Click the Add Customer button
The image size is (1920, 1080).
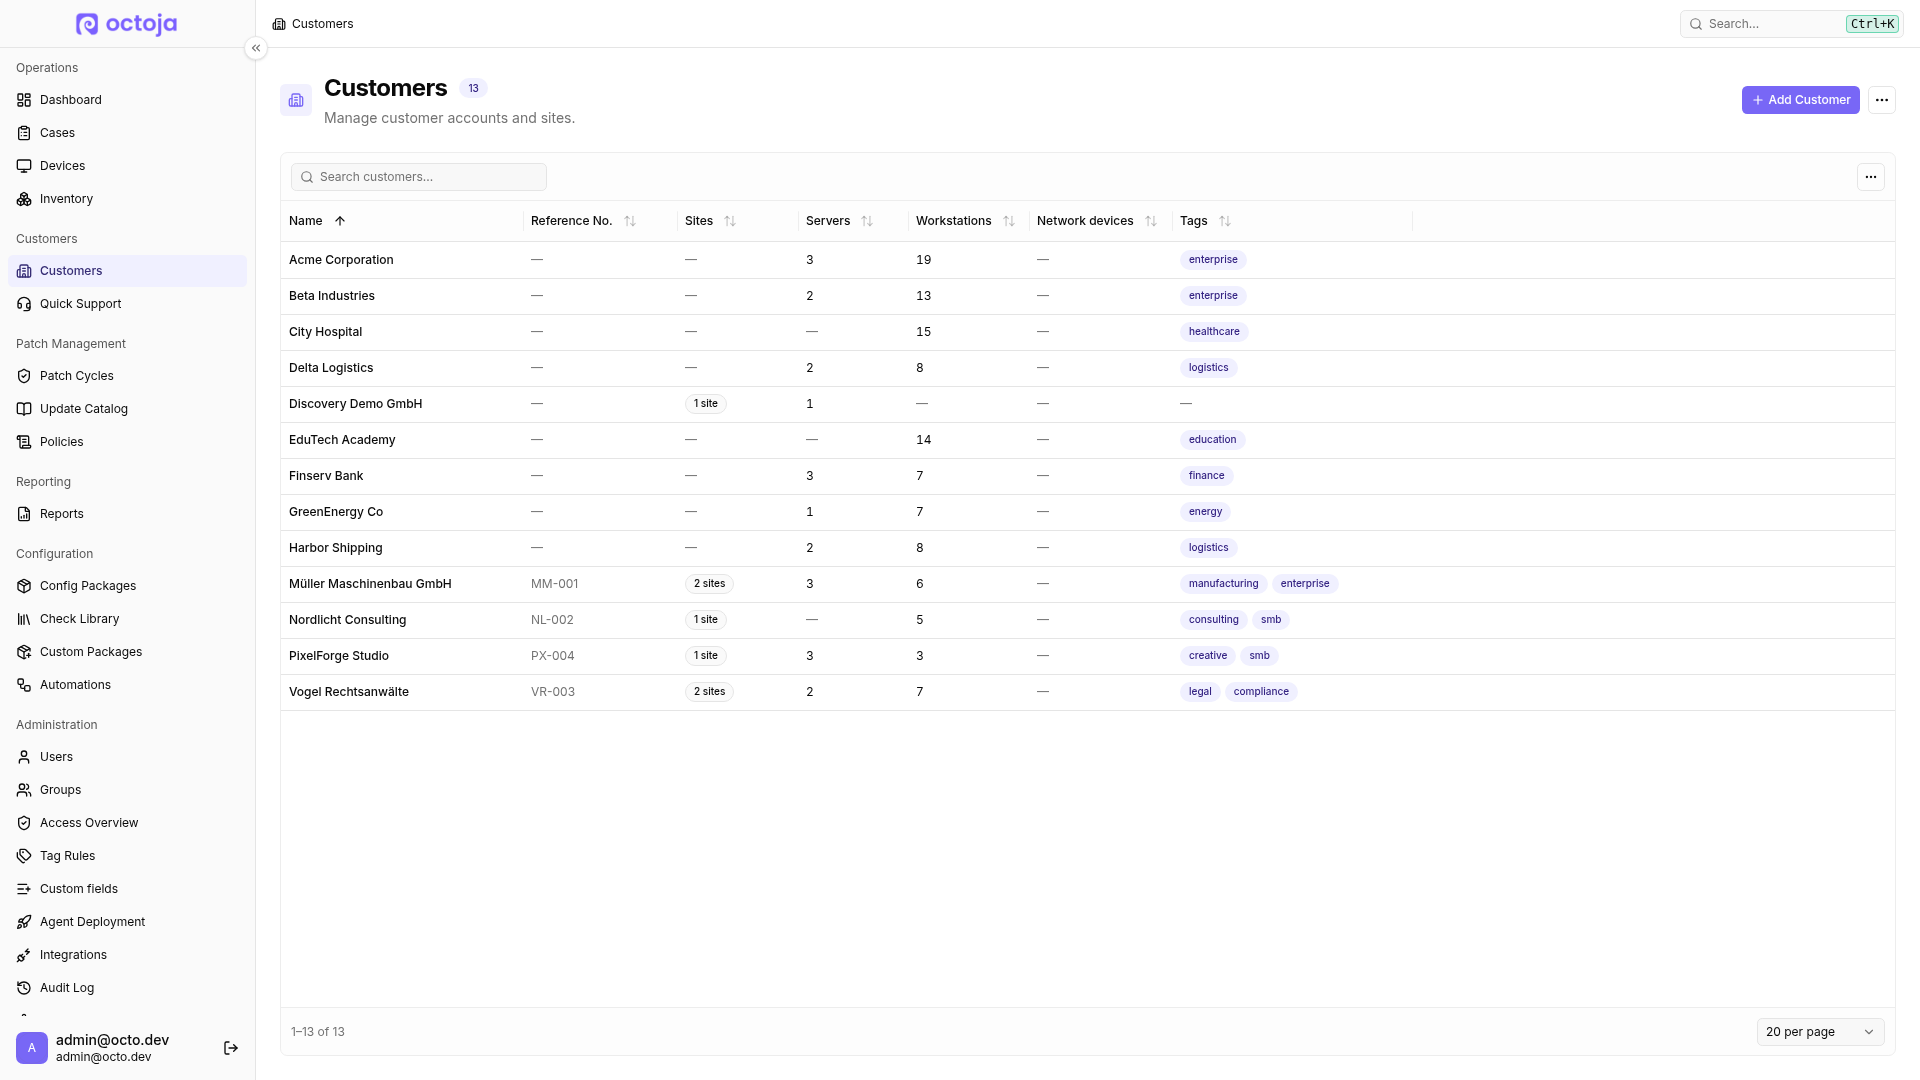[1800, 100]
